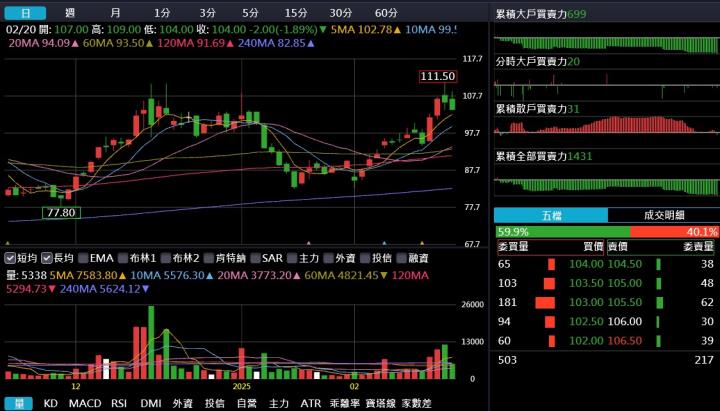Screen dimensions: 720x411
Task: Select the 15分 timeframe tab
Action: 296,13
